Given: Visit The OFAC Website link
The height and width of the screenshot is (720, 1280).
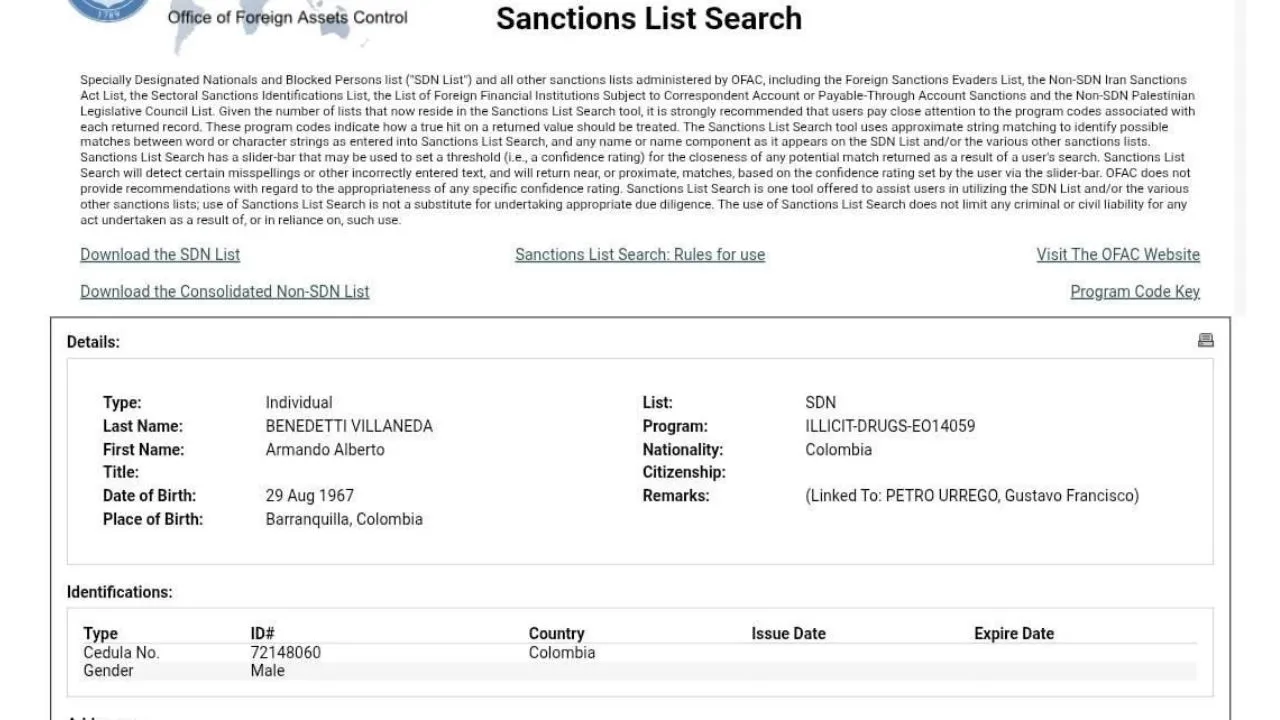Looking at the screenshot, I should tap(1118, 255).
